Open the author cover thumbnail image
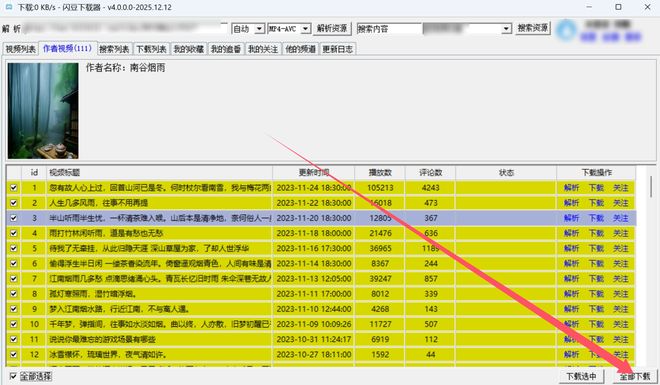660x385 pixels. 43,111
